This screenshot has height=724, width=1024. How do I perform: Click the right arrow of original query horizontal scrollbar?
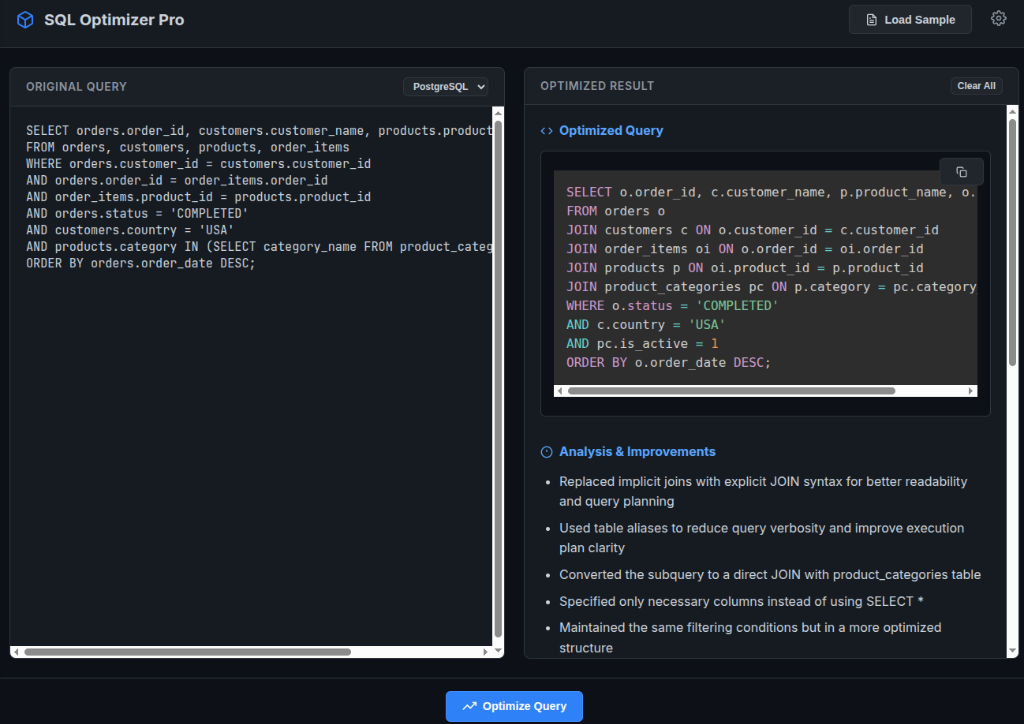(x=485, y=652)
